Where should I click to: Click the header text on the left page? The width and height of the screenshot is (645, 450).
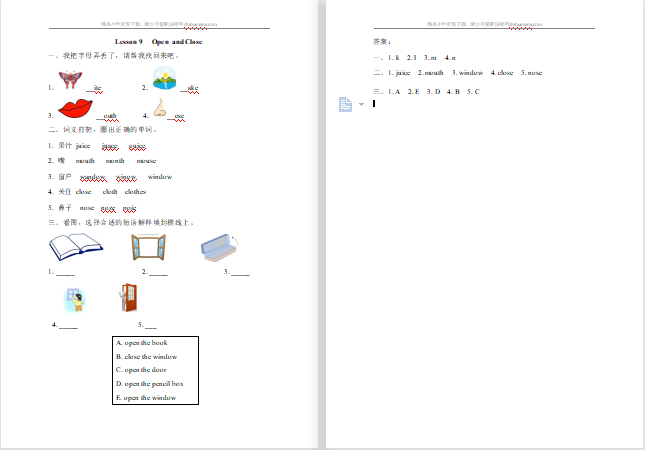tap(160, 22)
